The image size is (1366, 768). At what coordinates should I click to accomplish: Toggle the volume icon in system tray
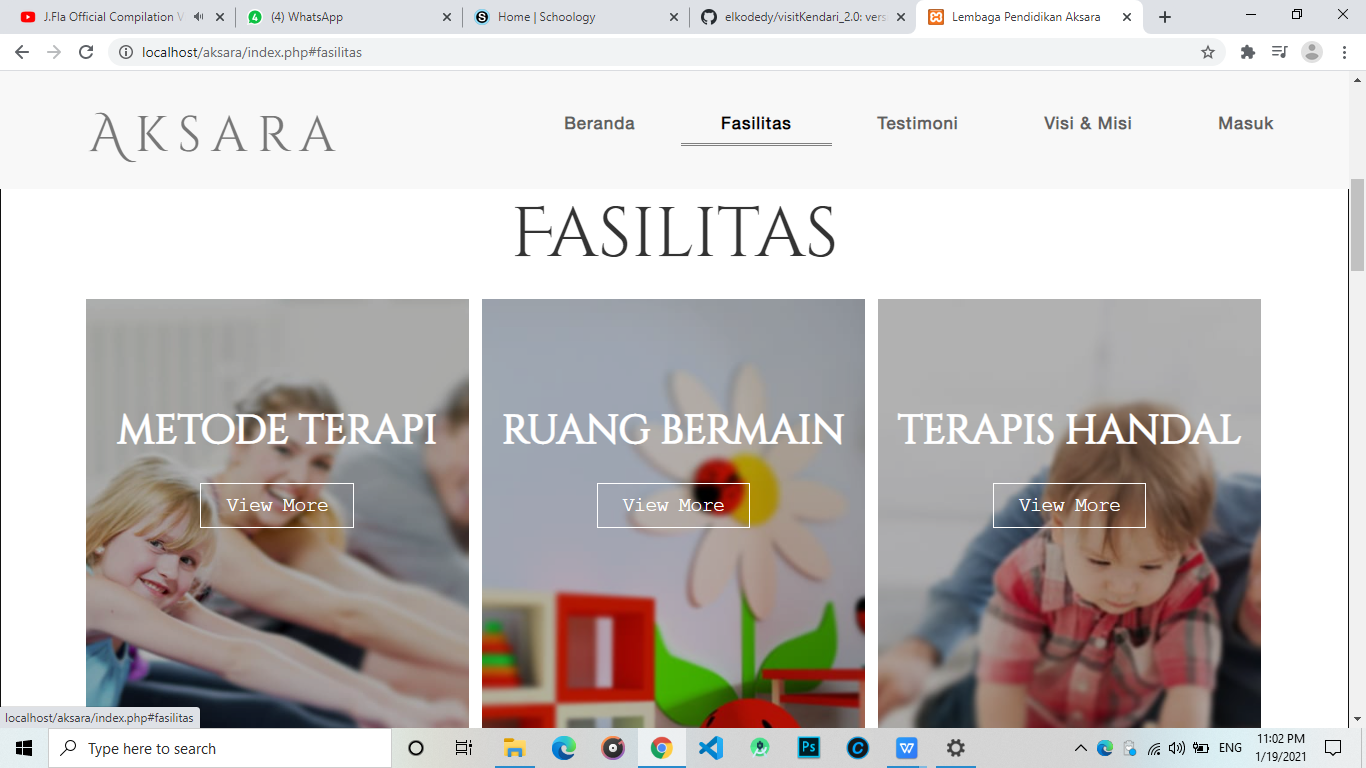coord(1176,748)
